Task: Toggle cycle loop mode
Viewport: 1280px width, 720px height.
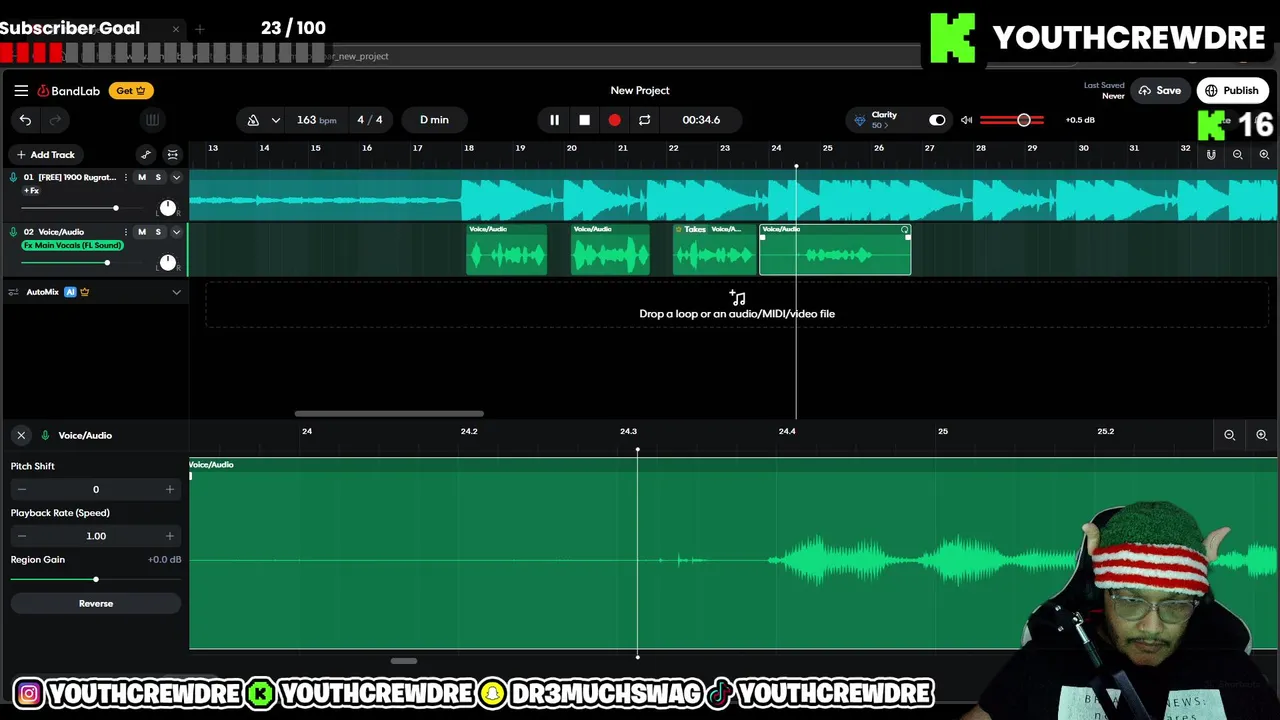Action: (644, 120)
